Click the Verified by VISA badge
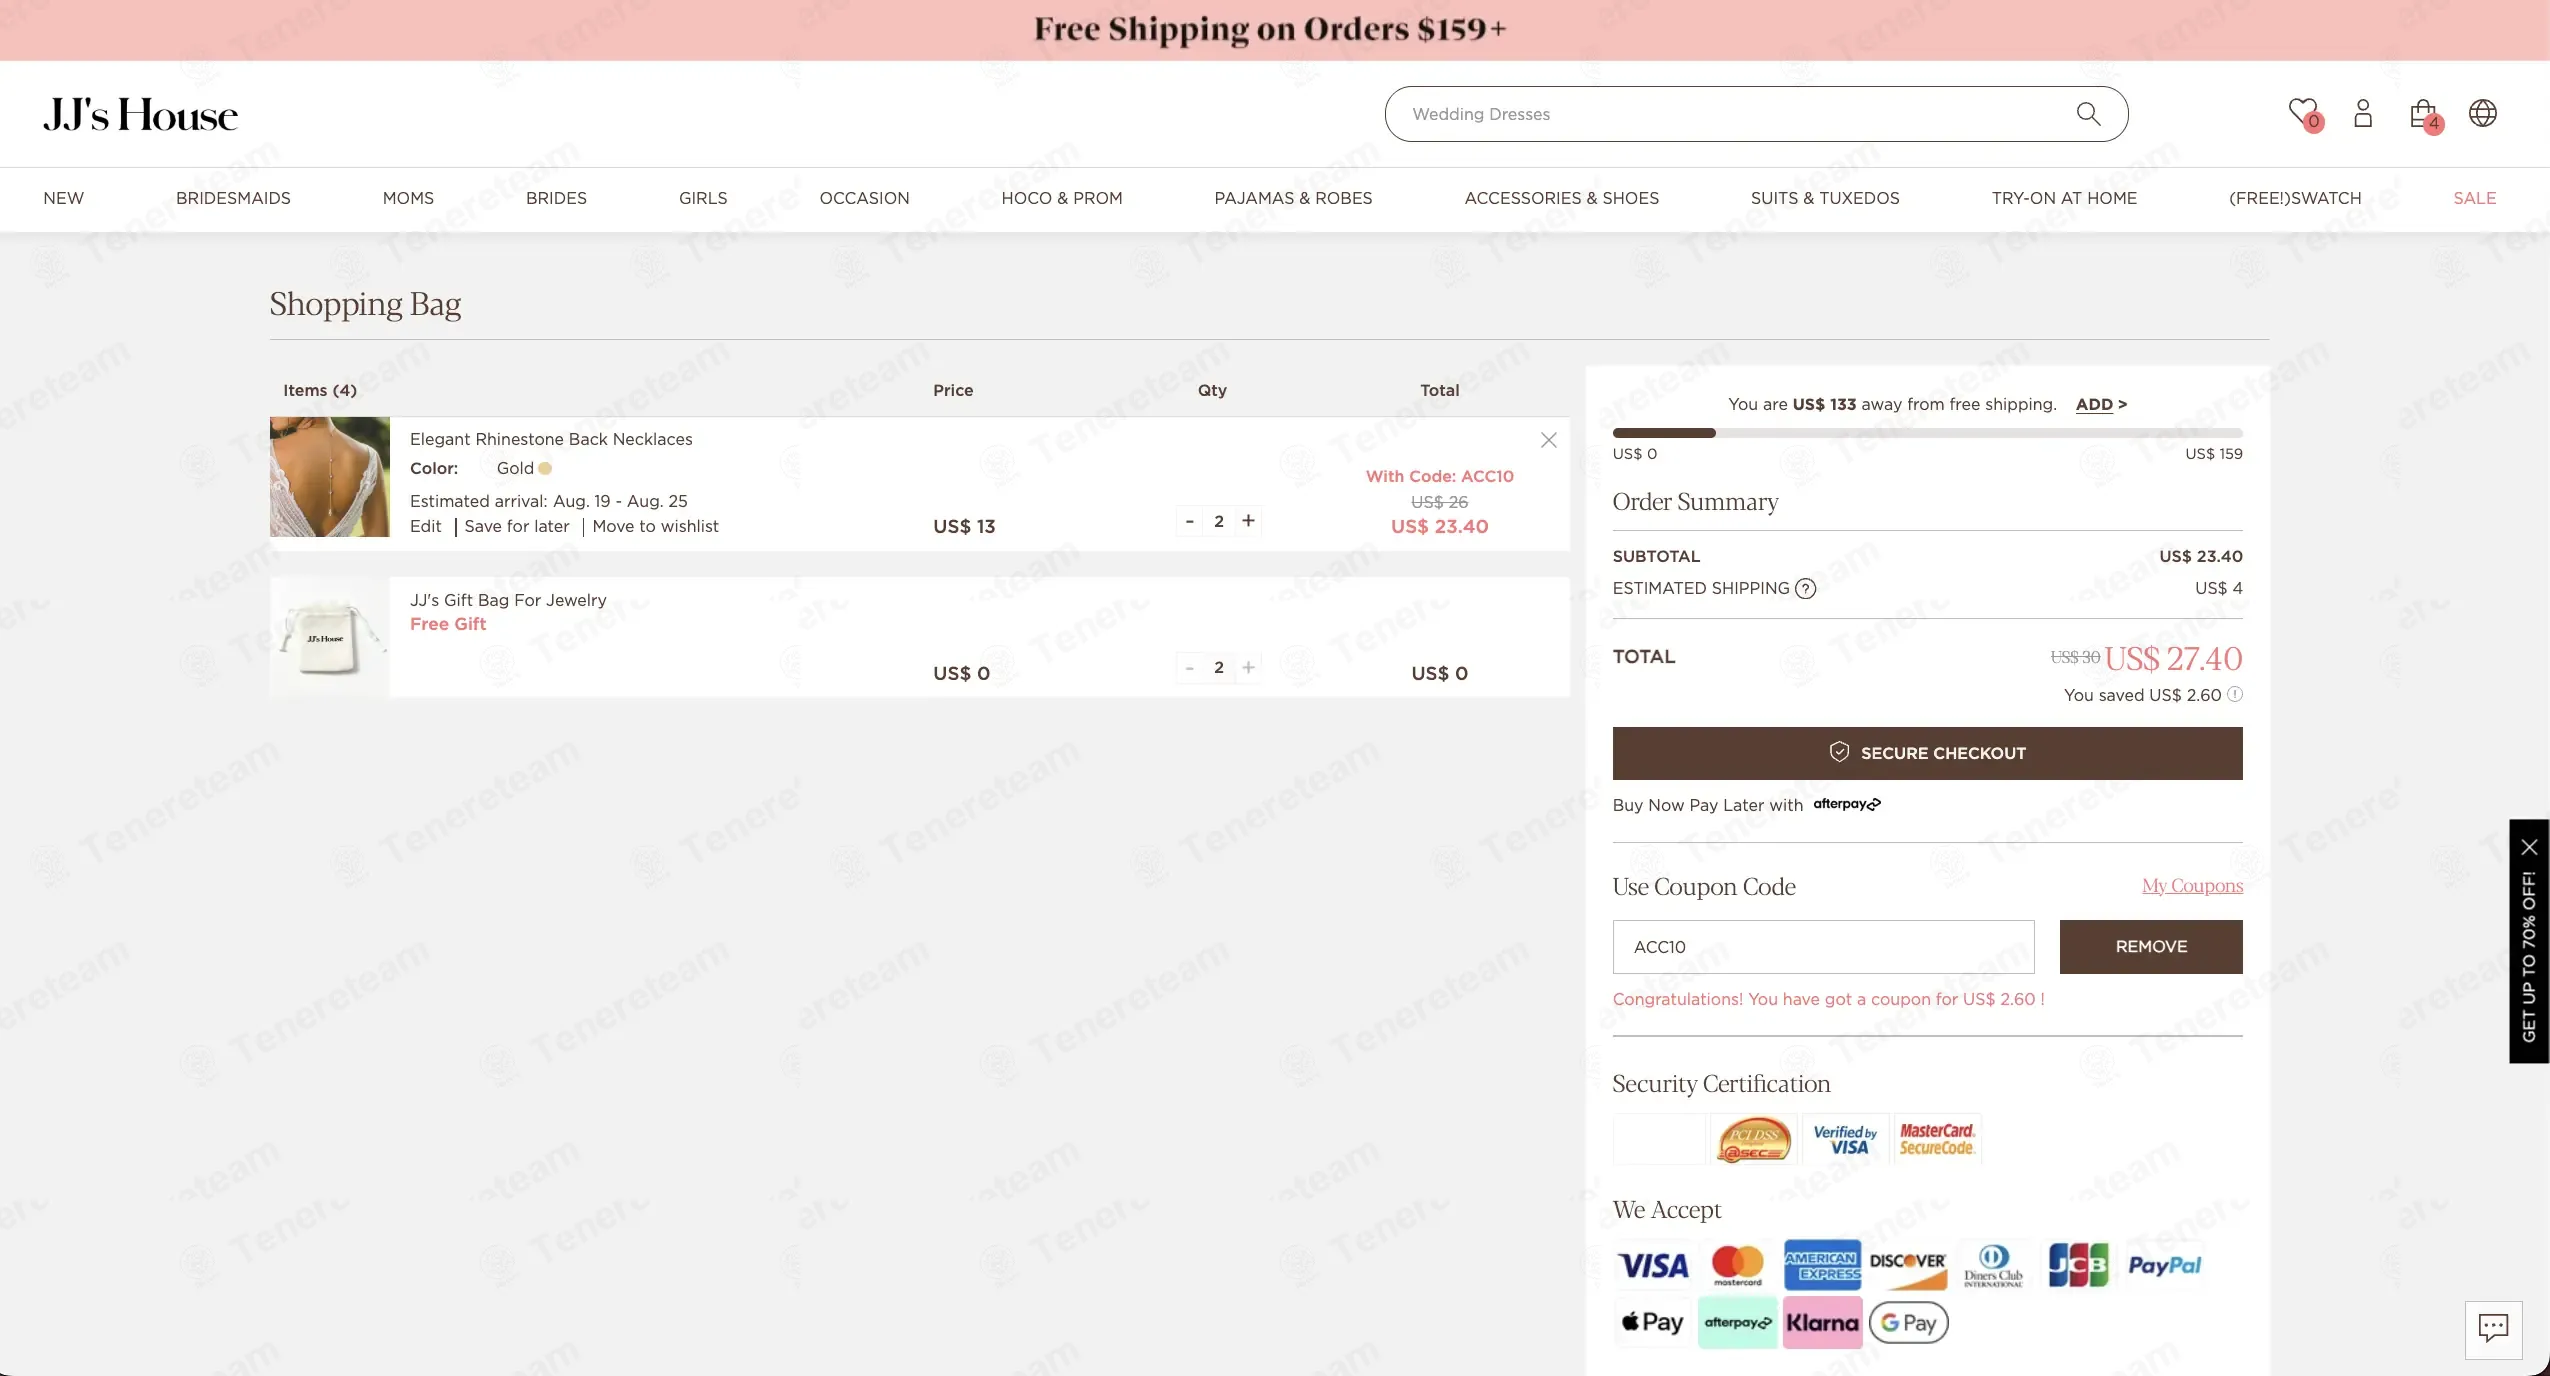This screenshot has height=1376, width=2550. pos(1845,1139)
